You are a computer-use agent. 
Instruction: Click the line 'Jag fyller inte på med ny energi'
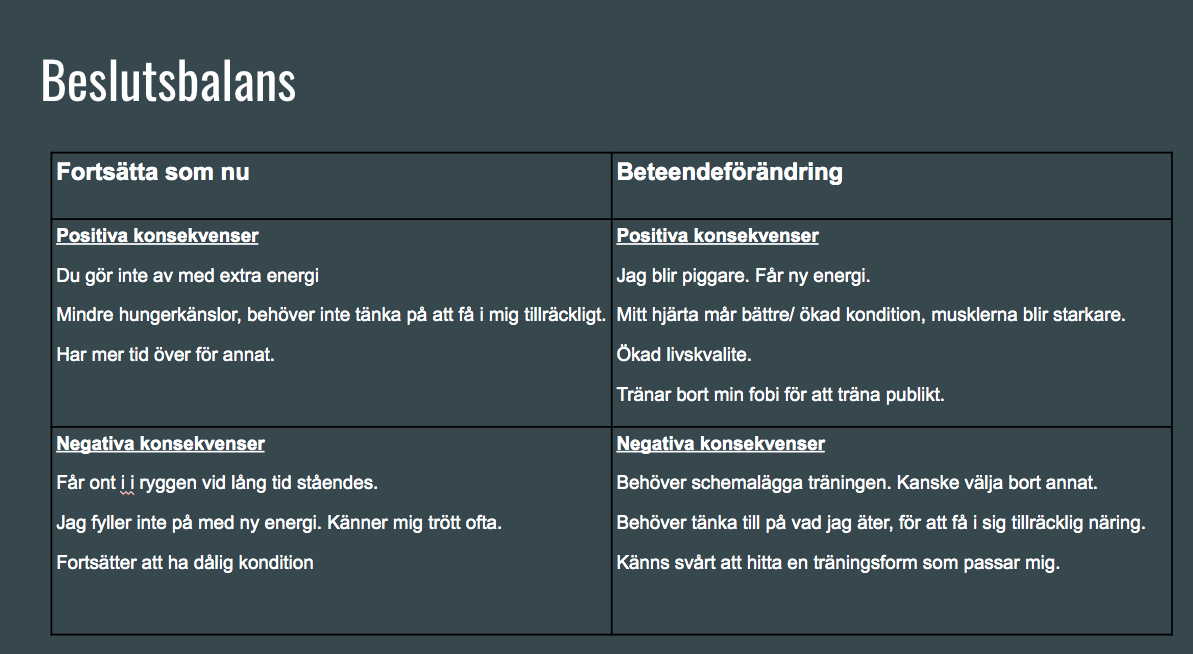[279, 523]
